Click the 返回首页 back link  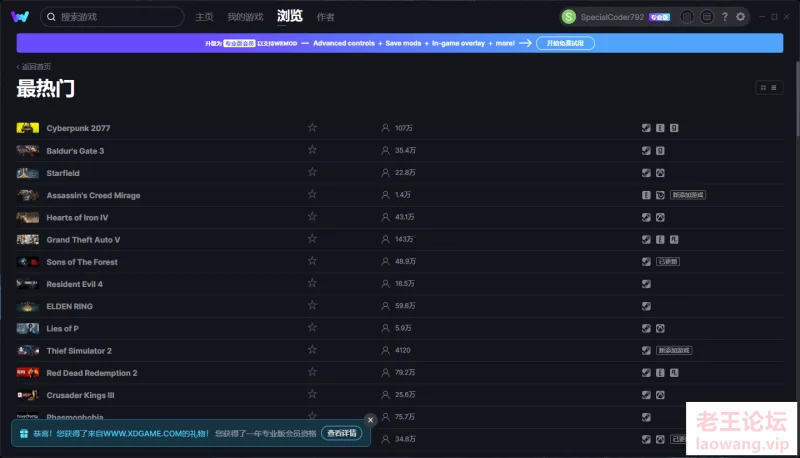(x=34, y=67)
